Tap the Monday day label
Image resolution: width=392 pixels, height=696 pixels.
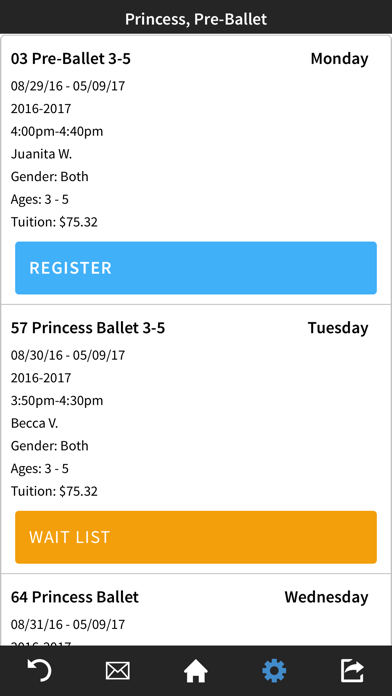pyautogui.click(x=339, y=59)
